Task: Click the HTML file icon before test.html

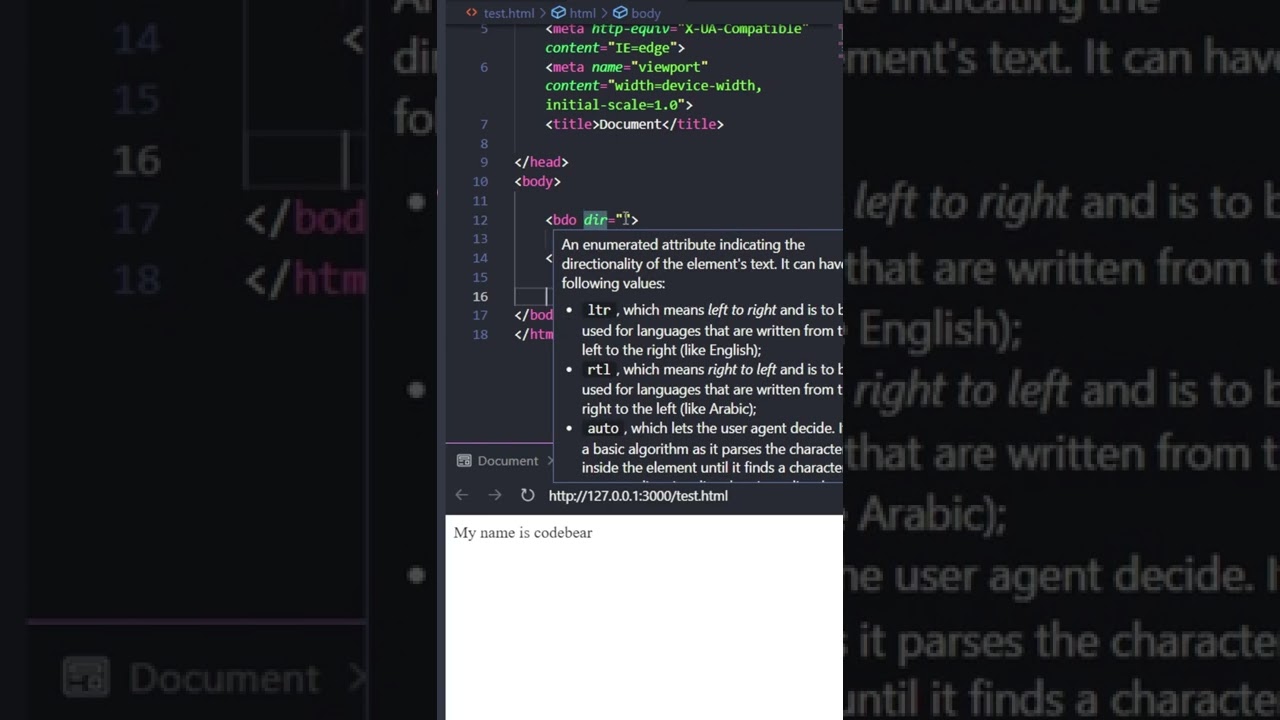Action: click(472, 13)
